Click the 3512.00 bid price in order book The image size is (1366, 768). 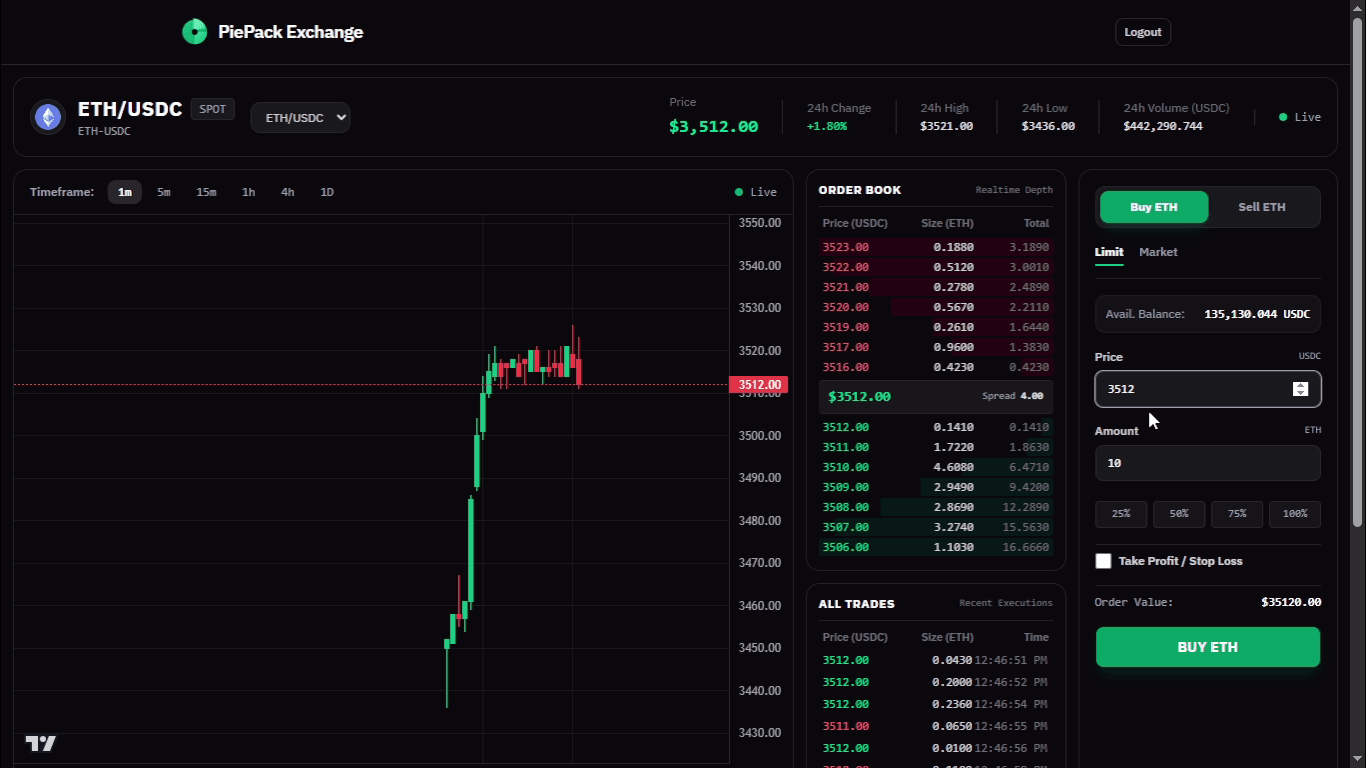[x=845, y=427]
